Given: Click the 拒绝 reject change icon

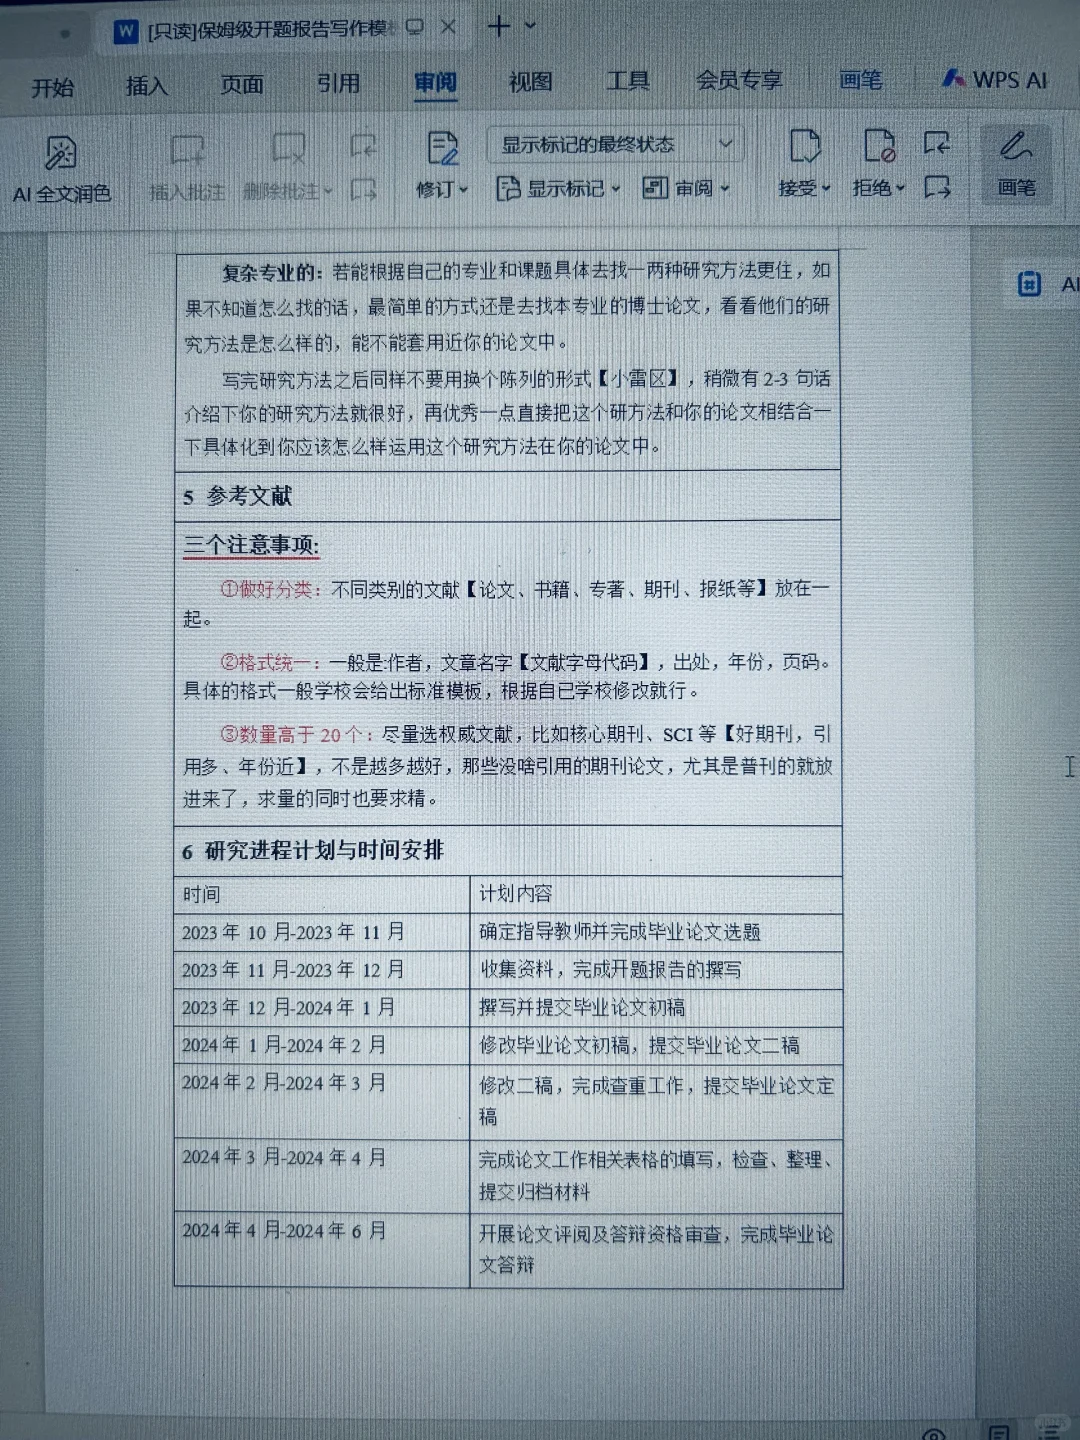Looking at the screenshot, I should click(x=879, y=147).
